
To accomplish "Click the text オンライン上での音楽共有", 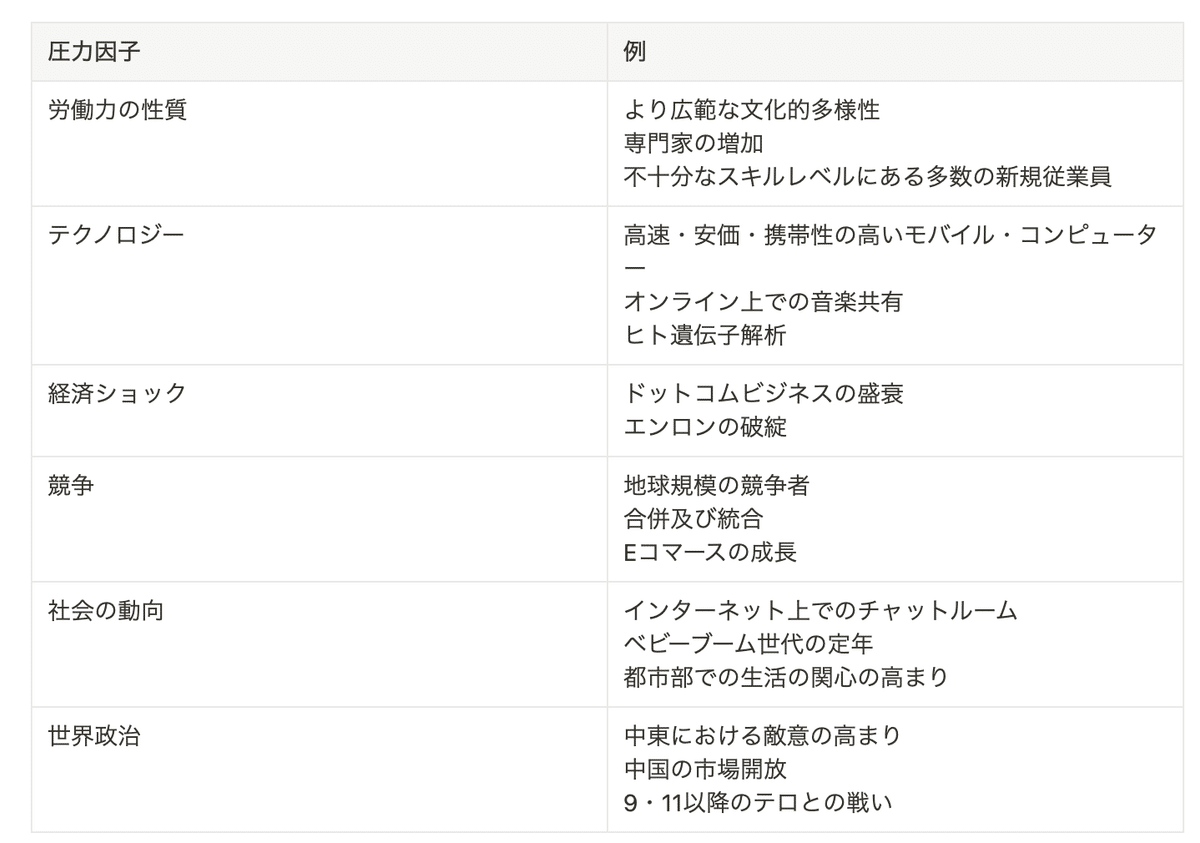I will [763, 302].
